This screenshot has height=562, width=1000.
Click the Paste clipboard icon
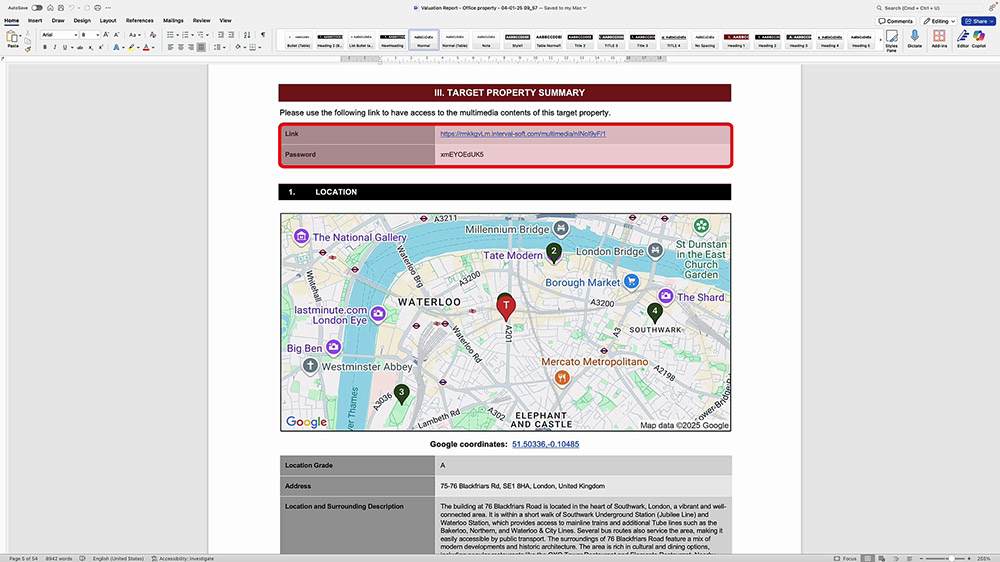12,38
